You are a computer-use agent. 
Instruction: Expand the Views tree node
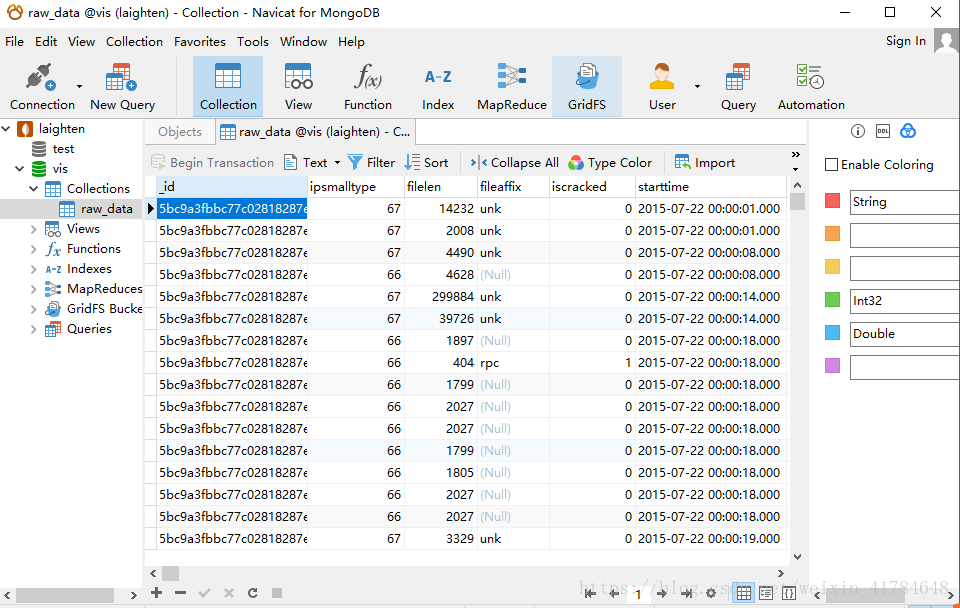(x=34, y=229)
